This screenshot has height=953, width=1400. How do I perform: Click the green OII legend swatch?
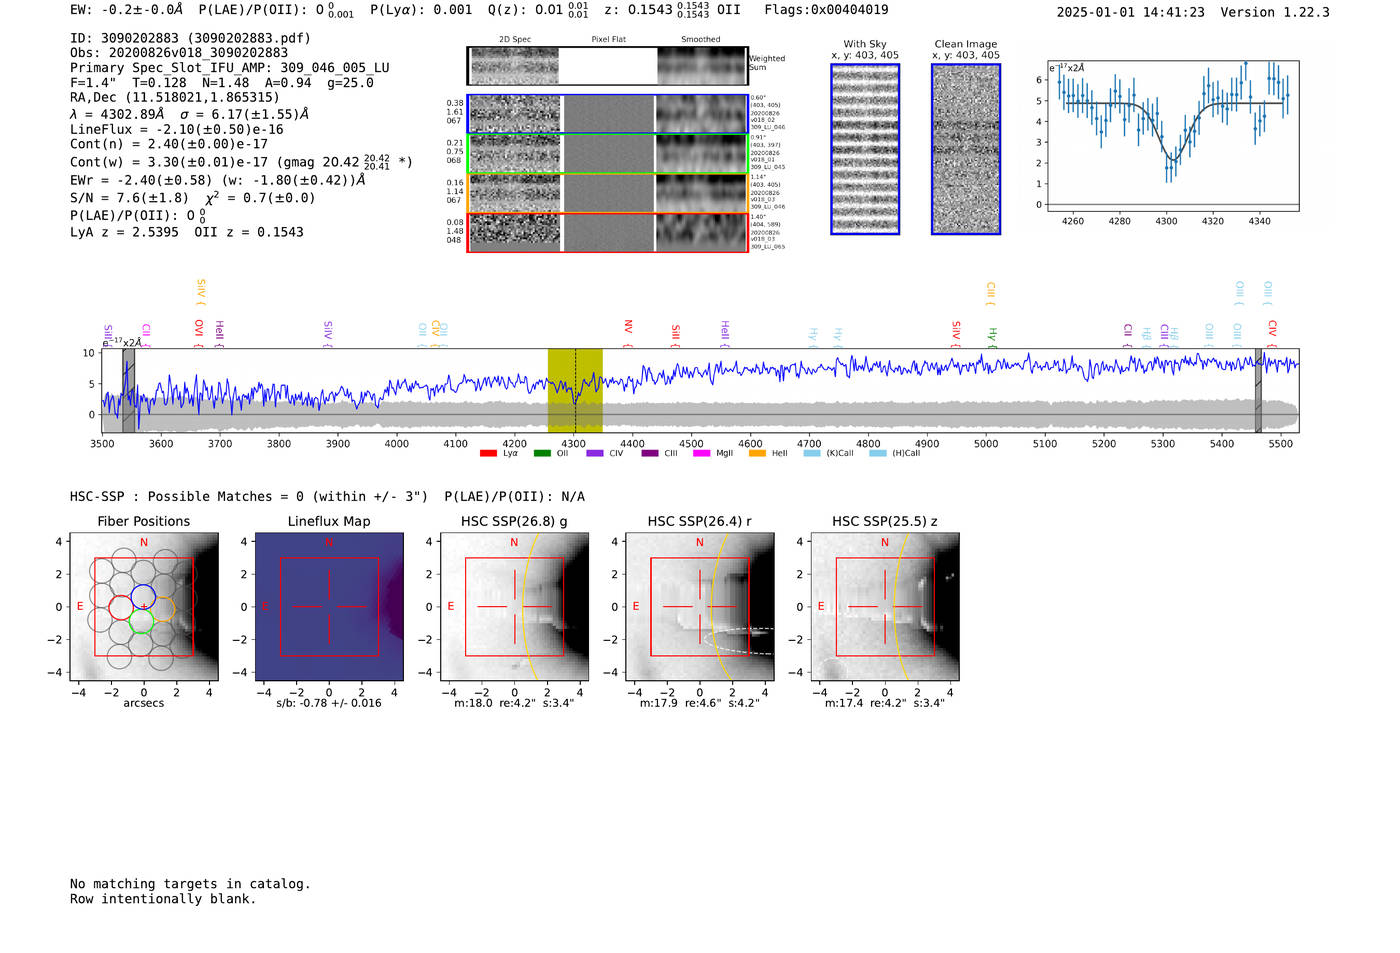[542, 454]
